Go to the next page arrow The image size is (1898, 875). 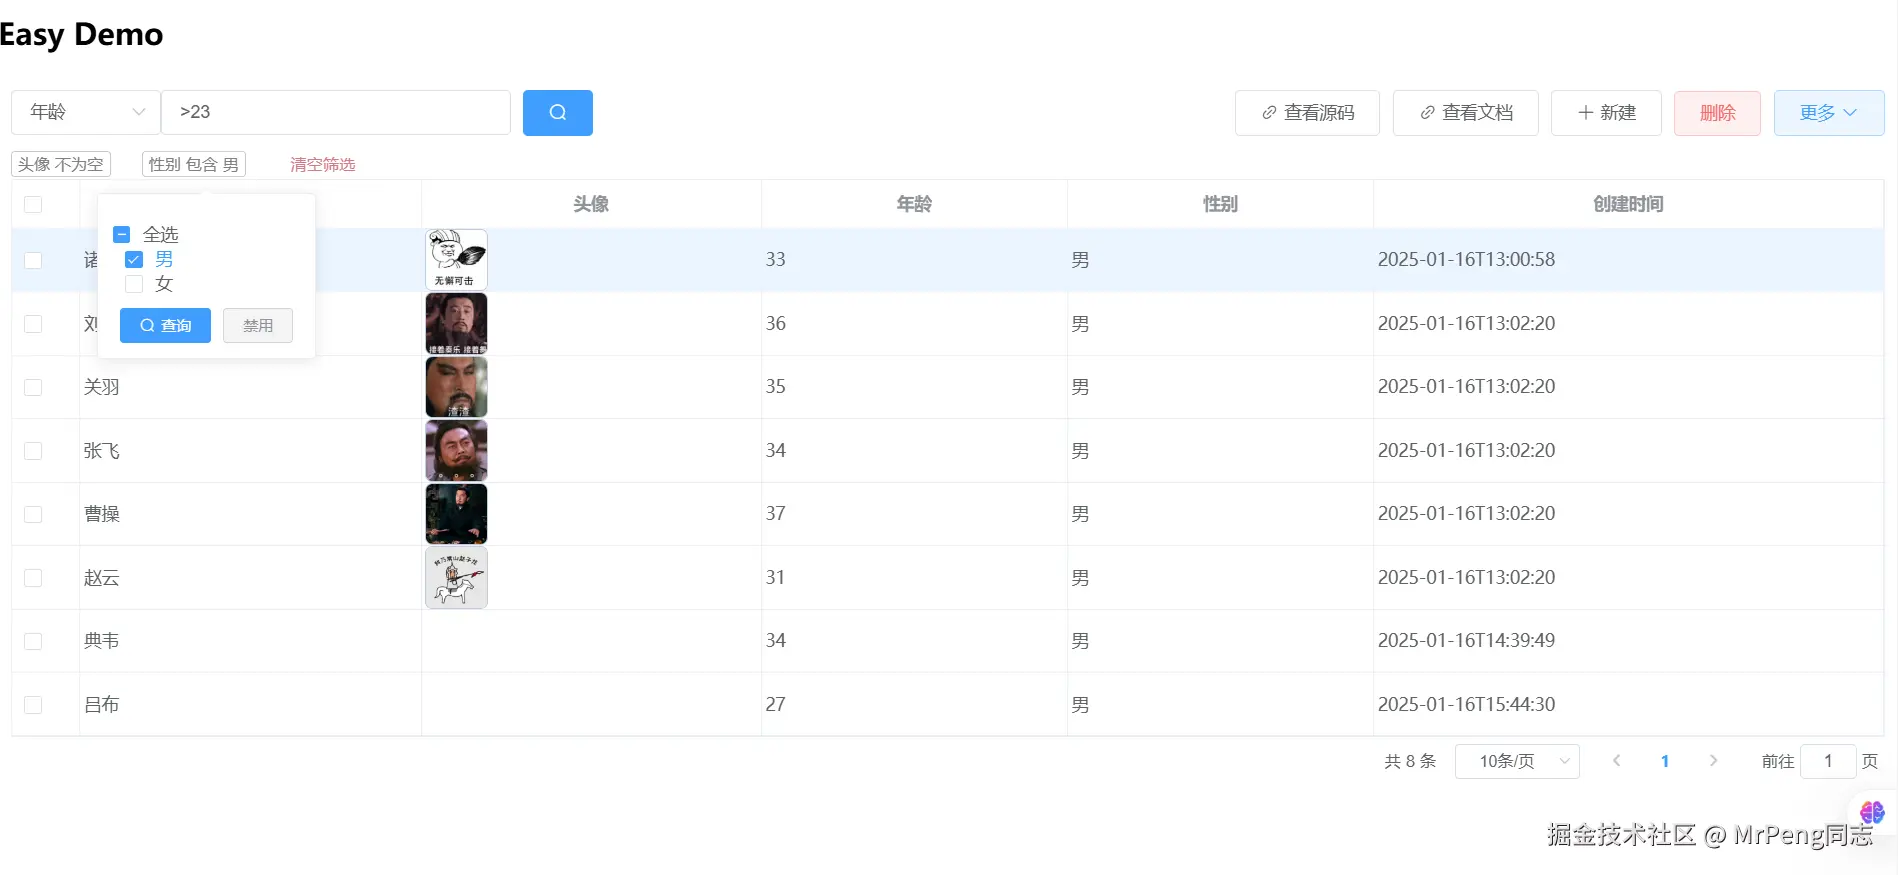point(1713,761)
